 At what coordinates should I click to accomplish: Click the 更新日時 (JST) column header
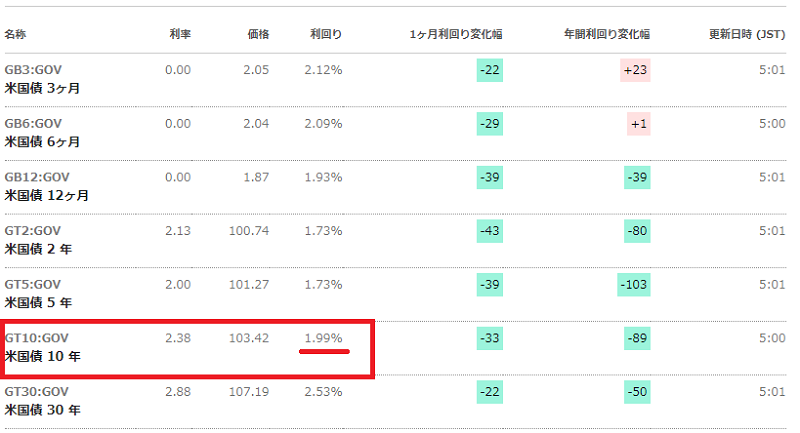[x=747, y=34]
